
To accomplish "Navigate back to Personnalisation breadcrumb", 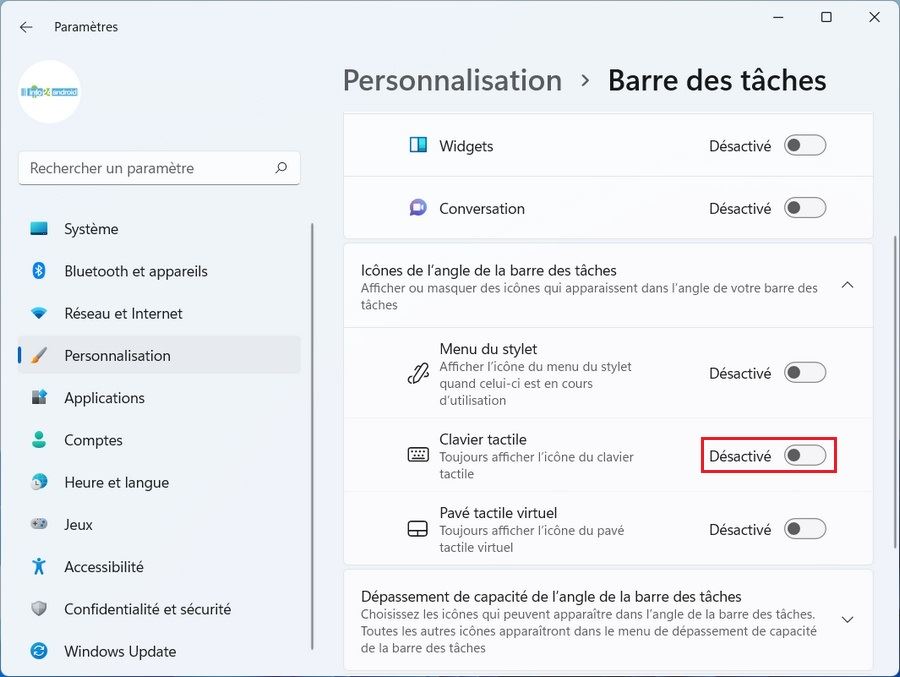I will [452, 80].
